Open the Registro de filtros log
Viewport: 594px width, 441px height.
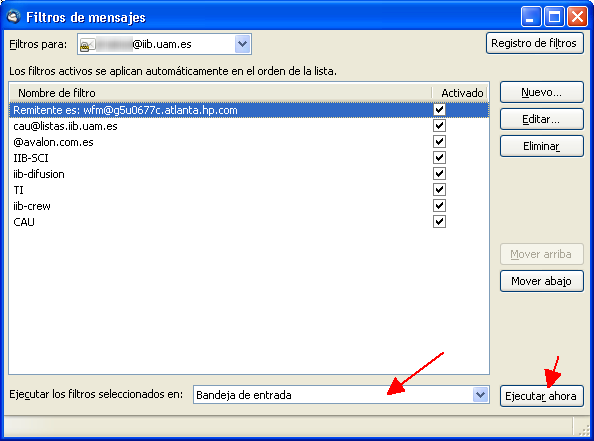[535, 43]
